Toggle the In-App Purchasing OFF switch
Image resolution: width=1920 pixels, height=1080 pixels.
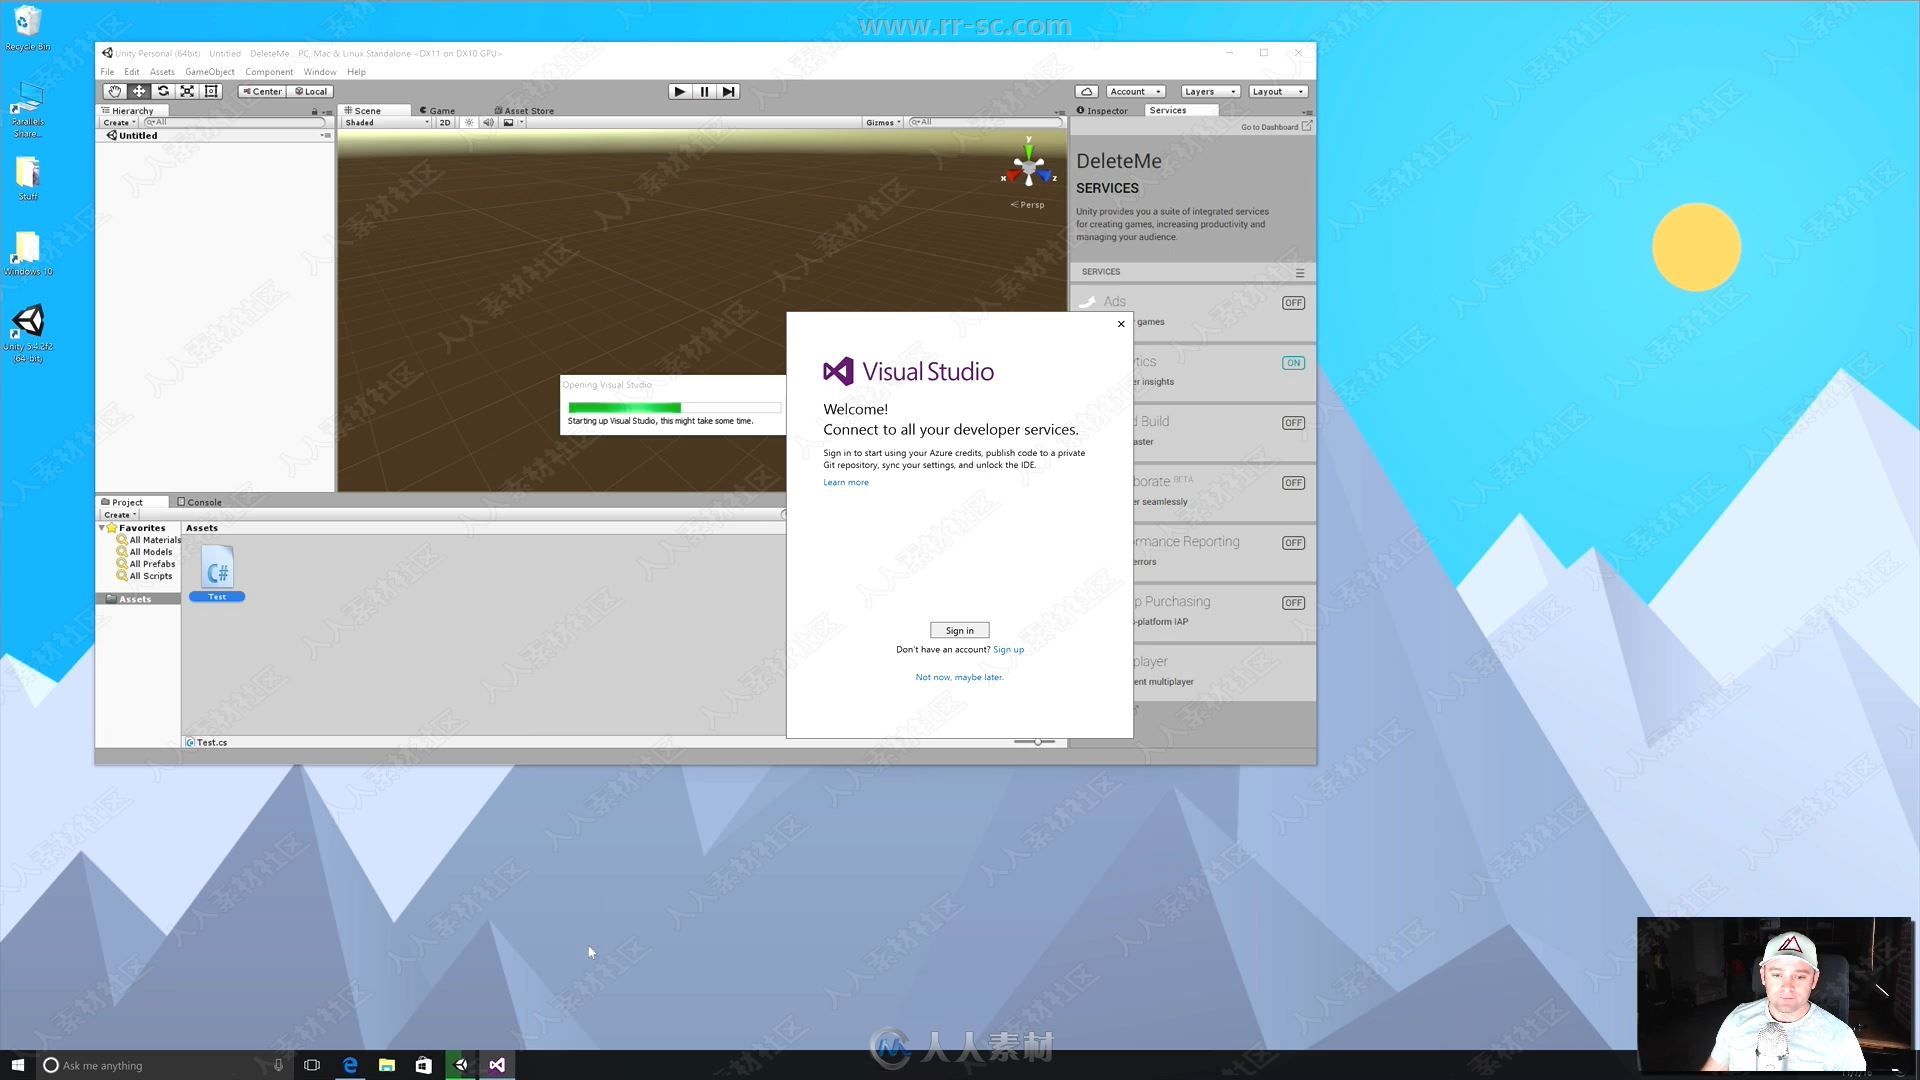[1293, 603]
